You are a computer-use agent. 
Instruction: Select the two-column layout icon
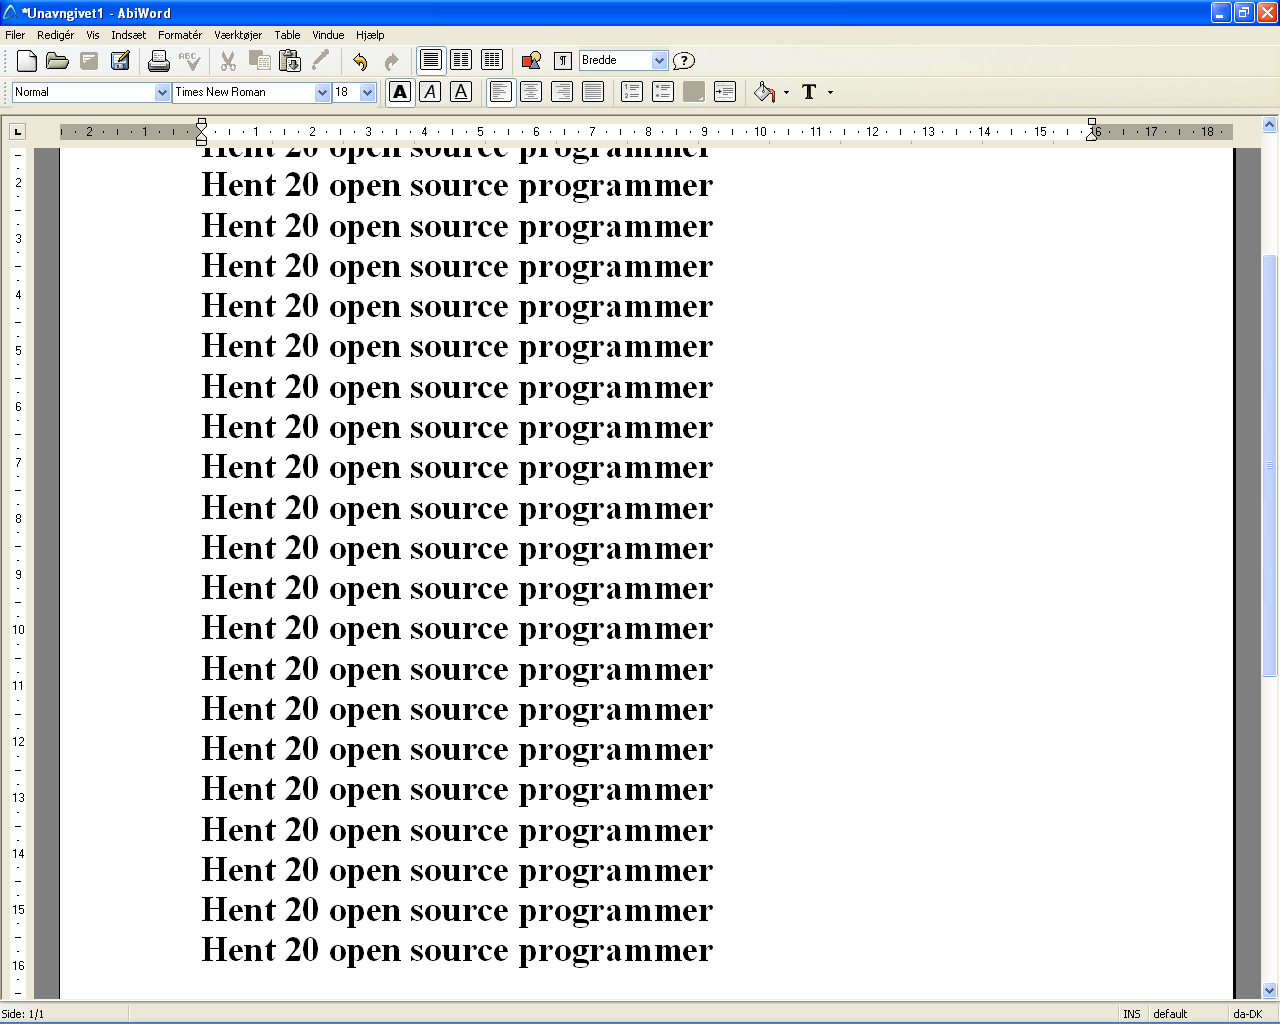pyautogui.click(x=461, y=61)
